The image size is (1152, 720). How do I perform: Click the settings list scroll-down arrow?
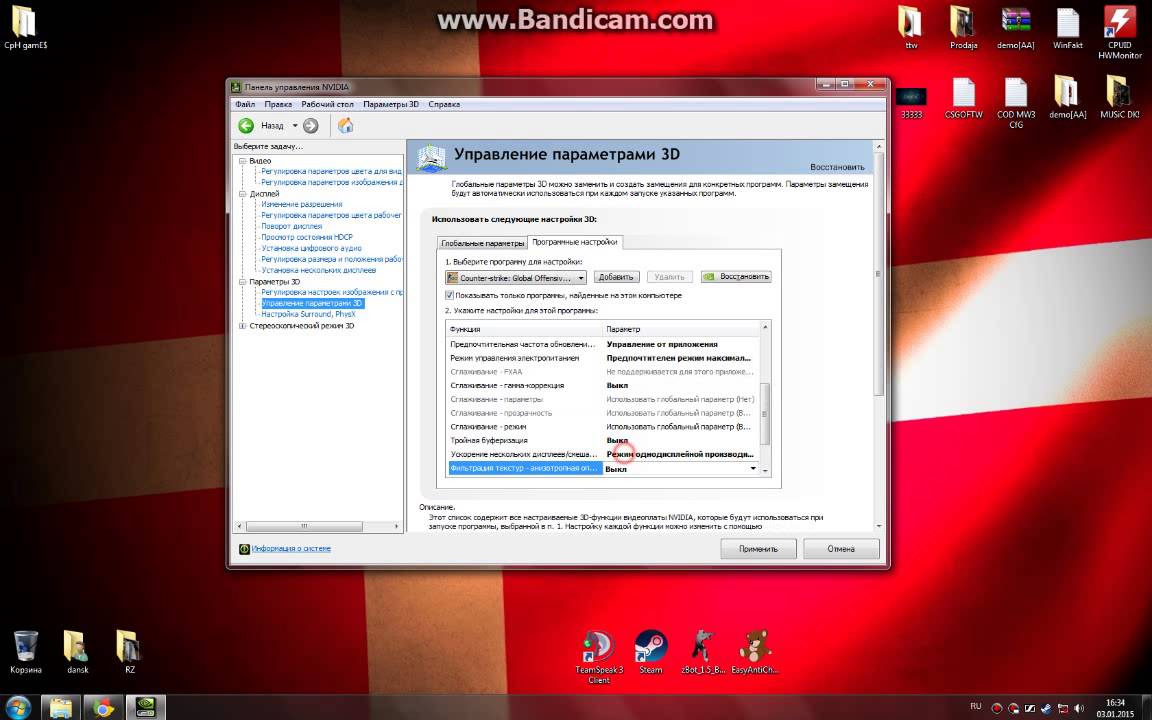(x=765, y=470)
